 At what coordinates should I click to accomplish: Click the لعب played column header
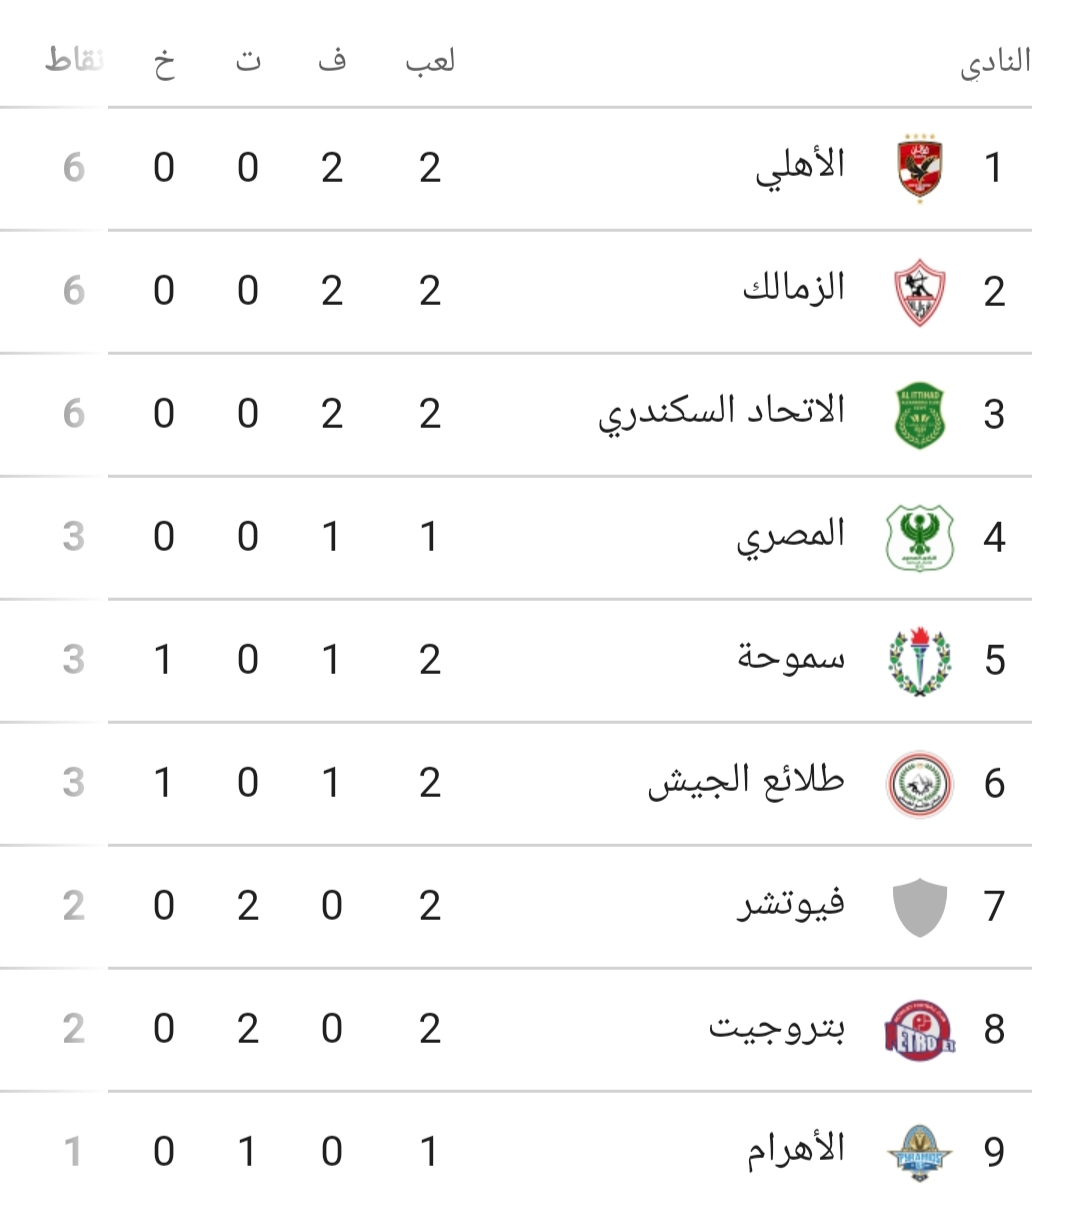click(430, 61)
